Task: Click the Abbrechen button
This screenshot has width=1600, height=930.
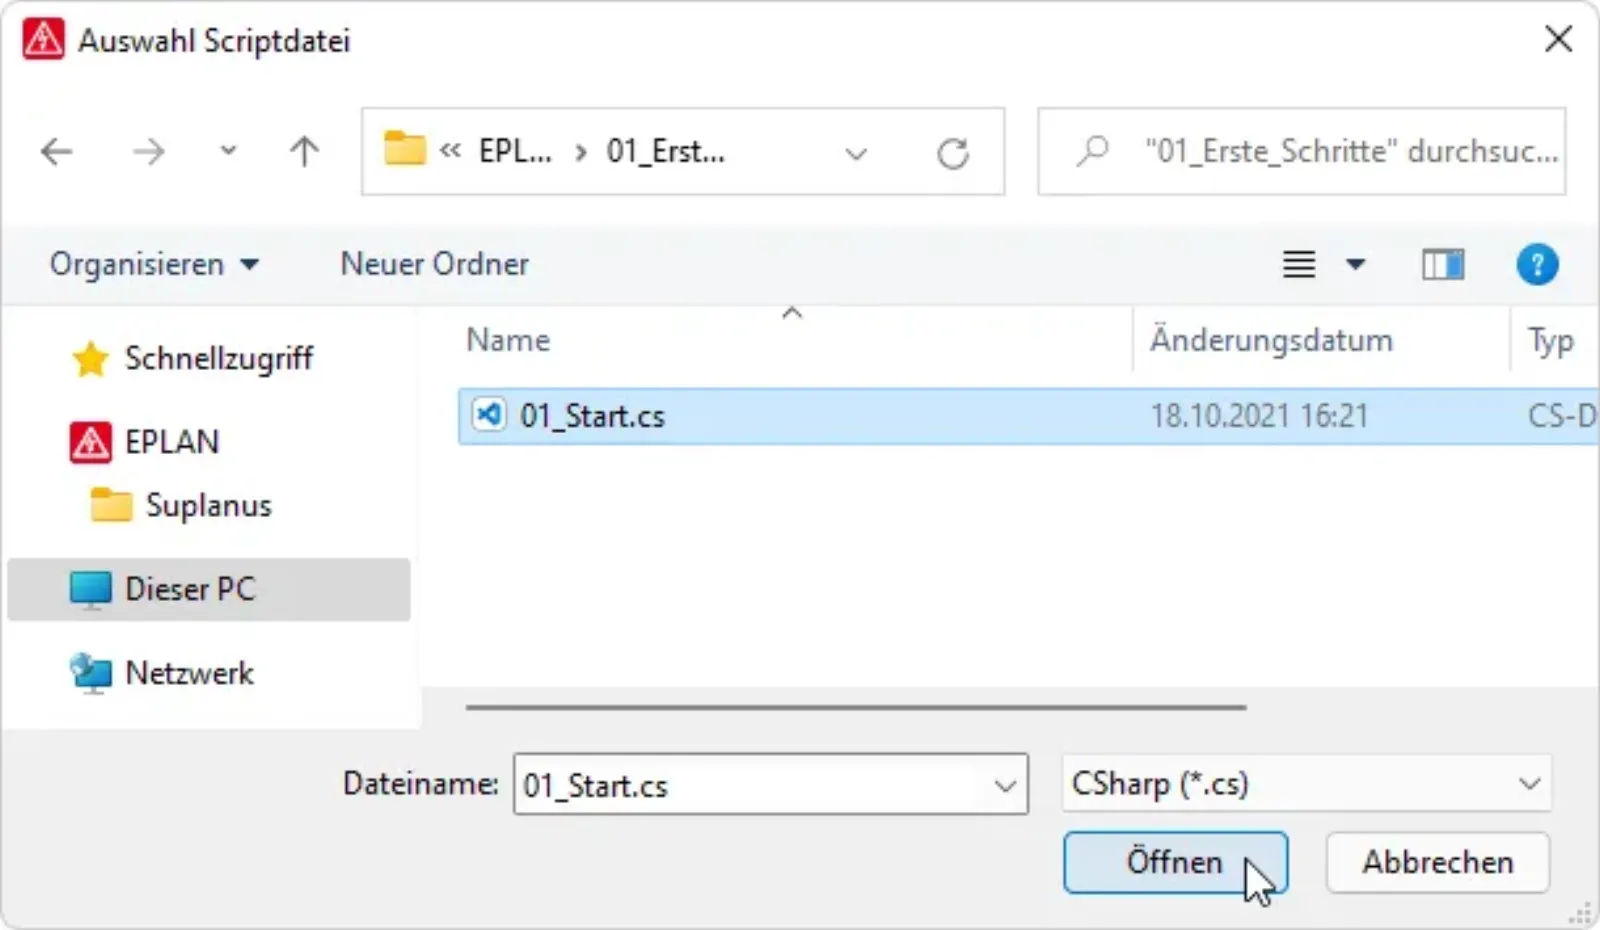Action: pyautogui.click(x=1437, y=862)
